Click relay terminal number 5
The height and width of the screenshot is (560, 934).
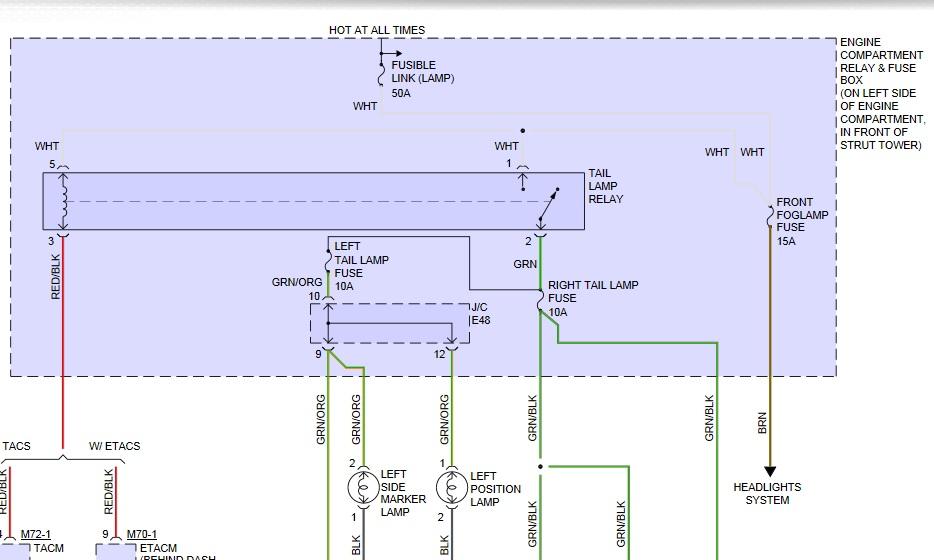[x=52, y=164]
